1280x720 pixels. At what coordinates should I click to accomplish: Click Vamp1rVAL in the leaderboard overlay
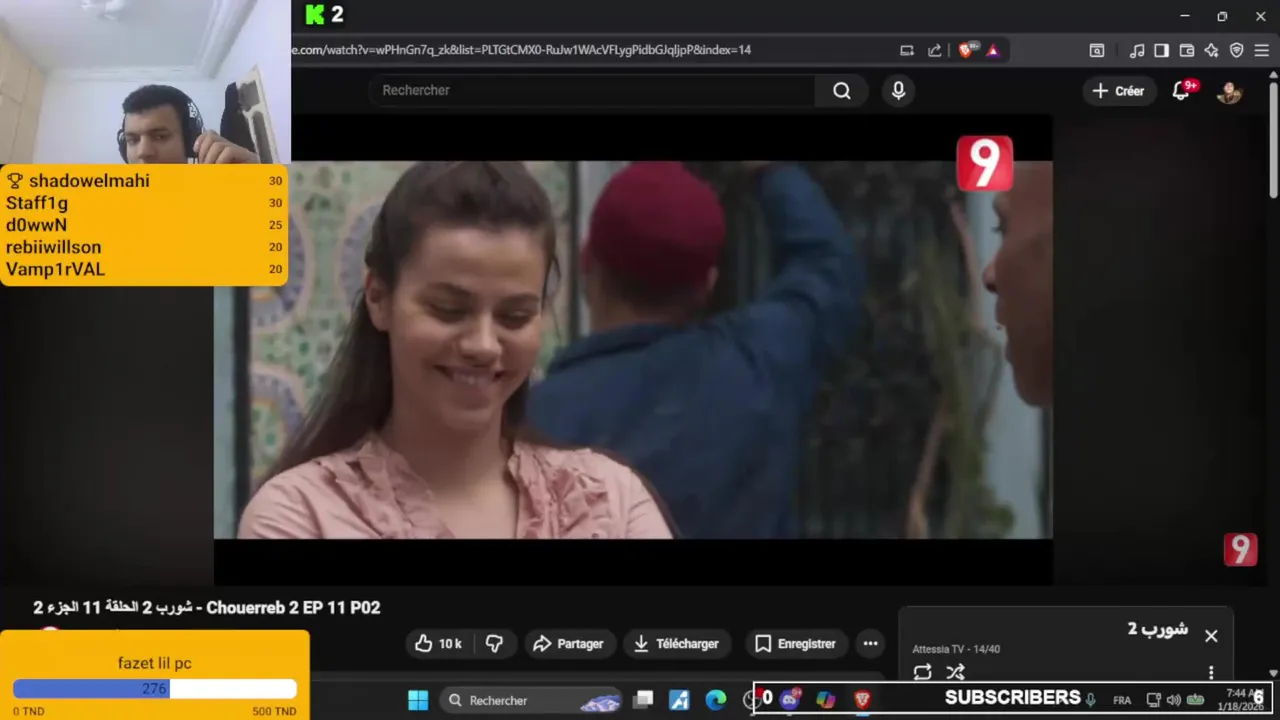pyautogui.click(x=55, y=269)
